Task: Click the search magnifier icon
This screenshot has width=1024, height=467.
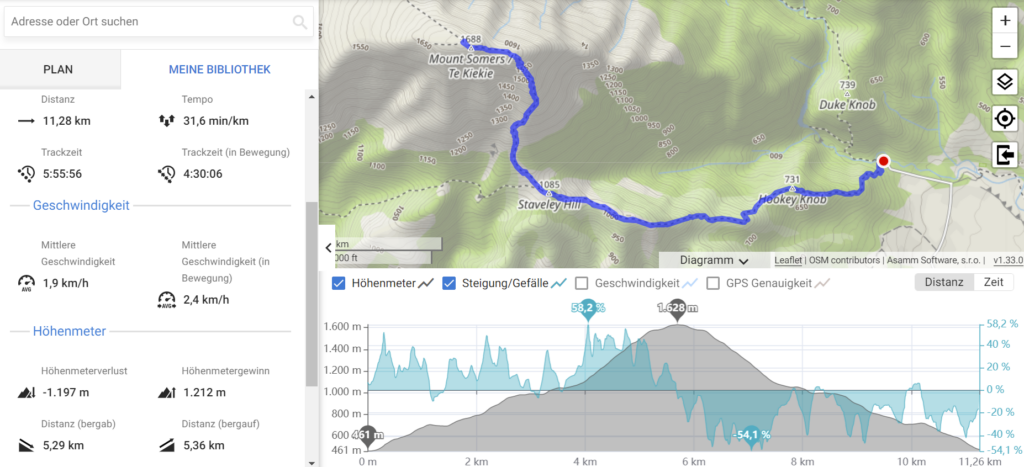Action: point(300,22)
